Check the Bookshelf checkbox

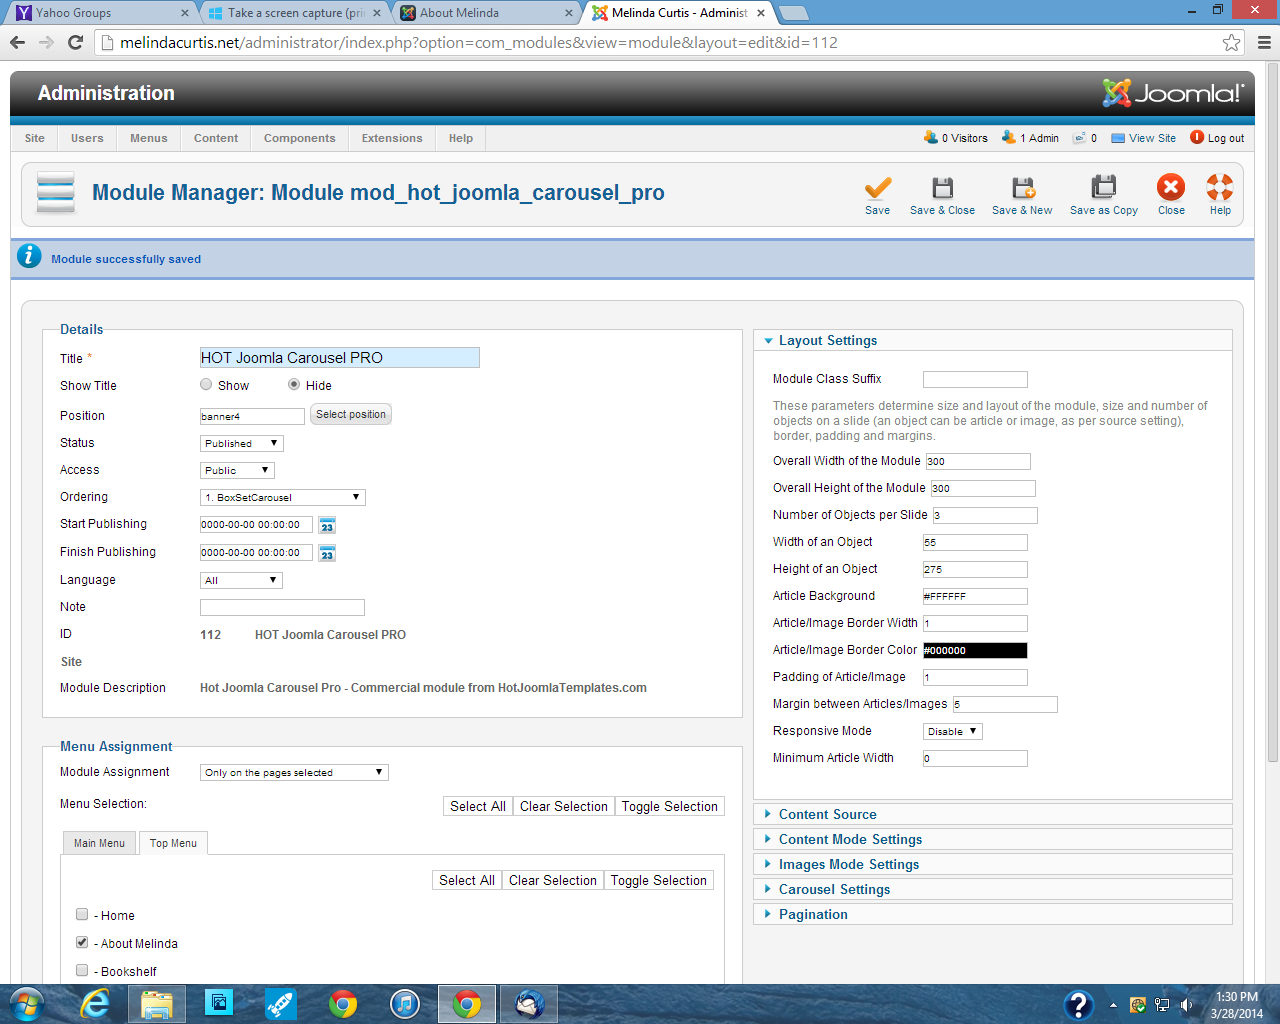82,970
